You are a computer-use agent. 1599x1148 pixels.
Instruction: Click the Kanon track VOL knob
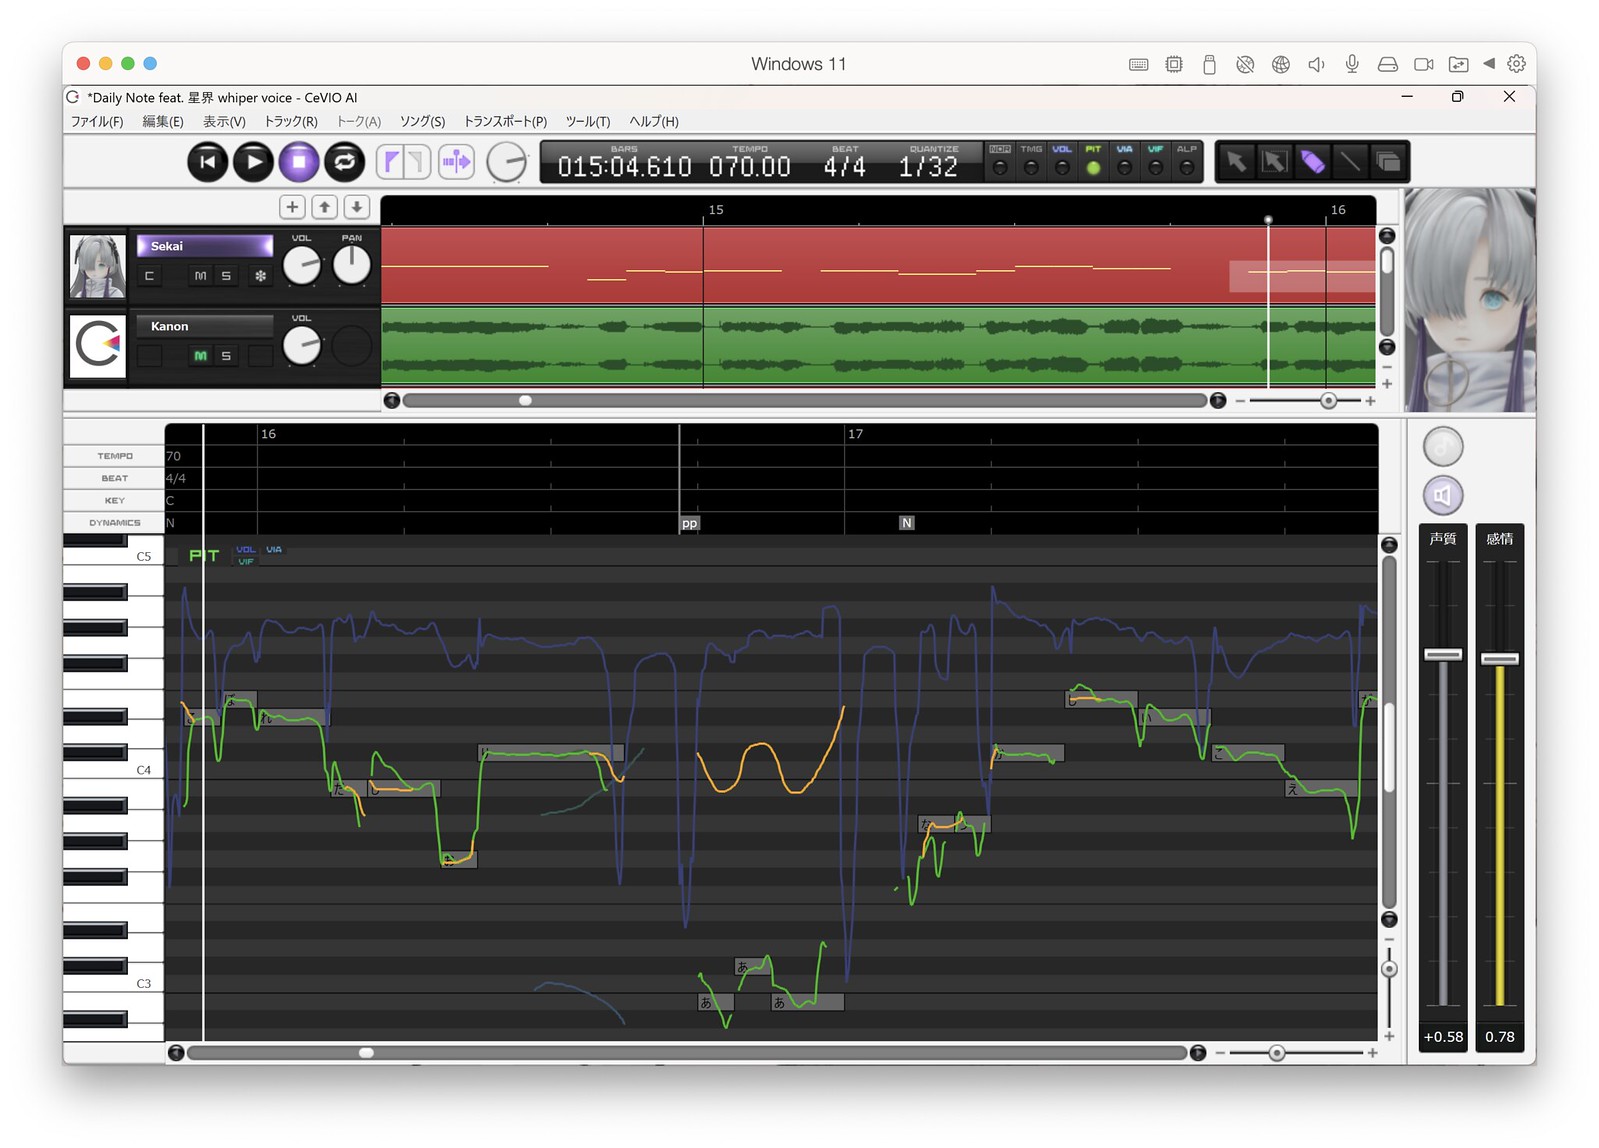coord(302,346)
